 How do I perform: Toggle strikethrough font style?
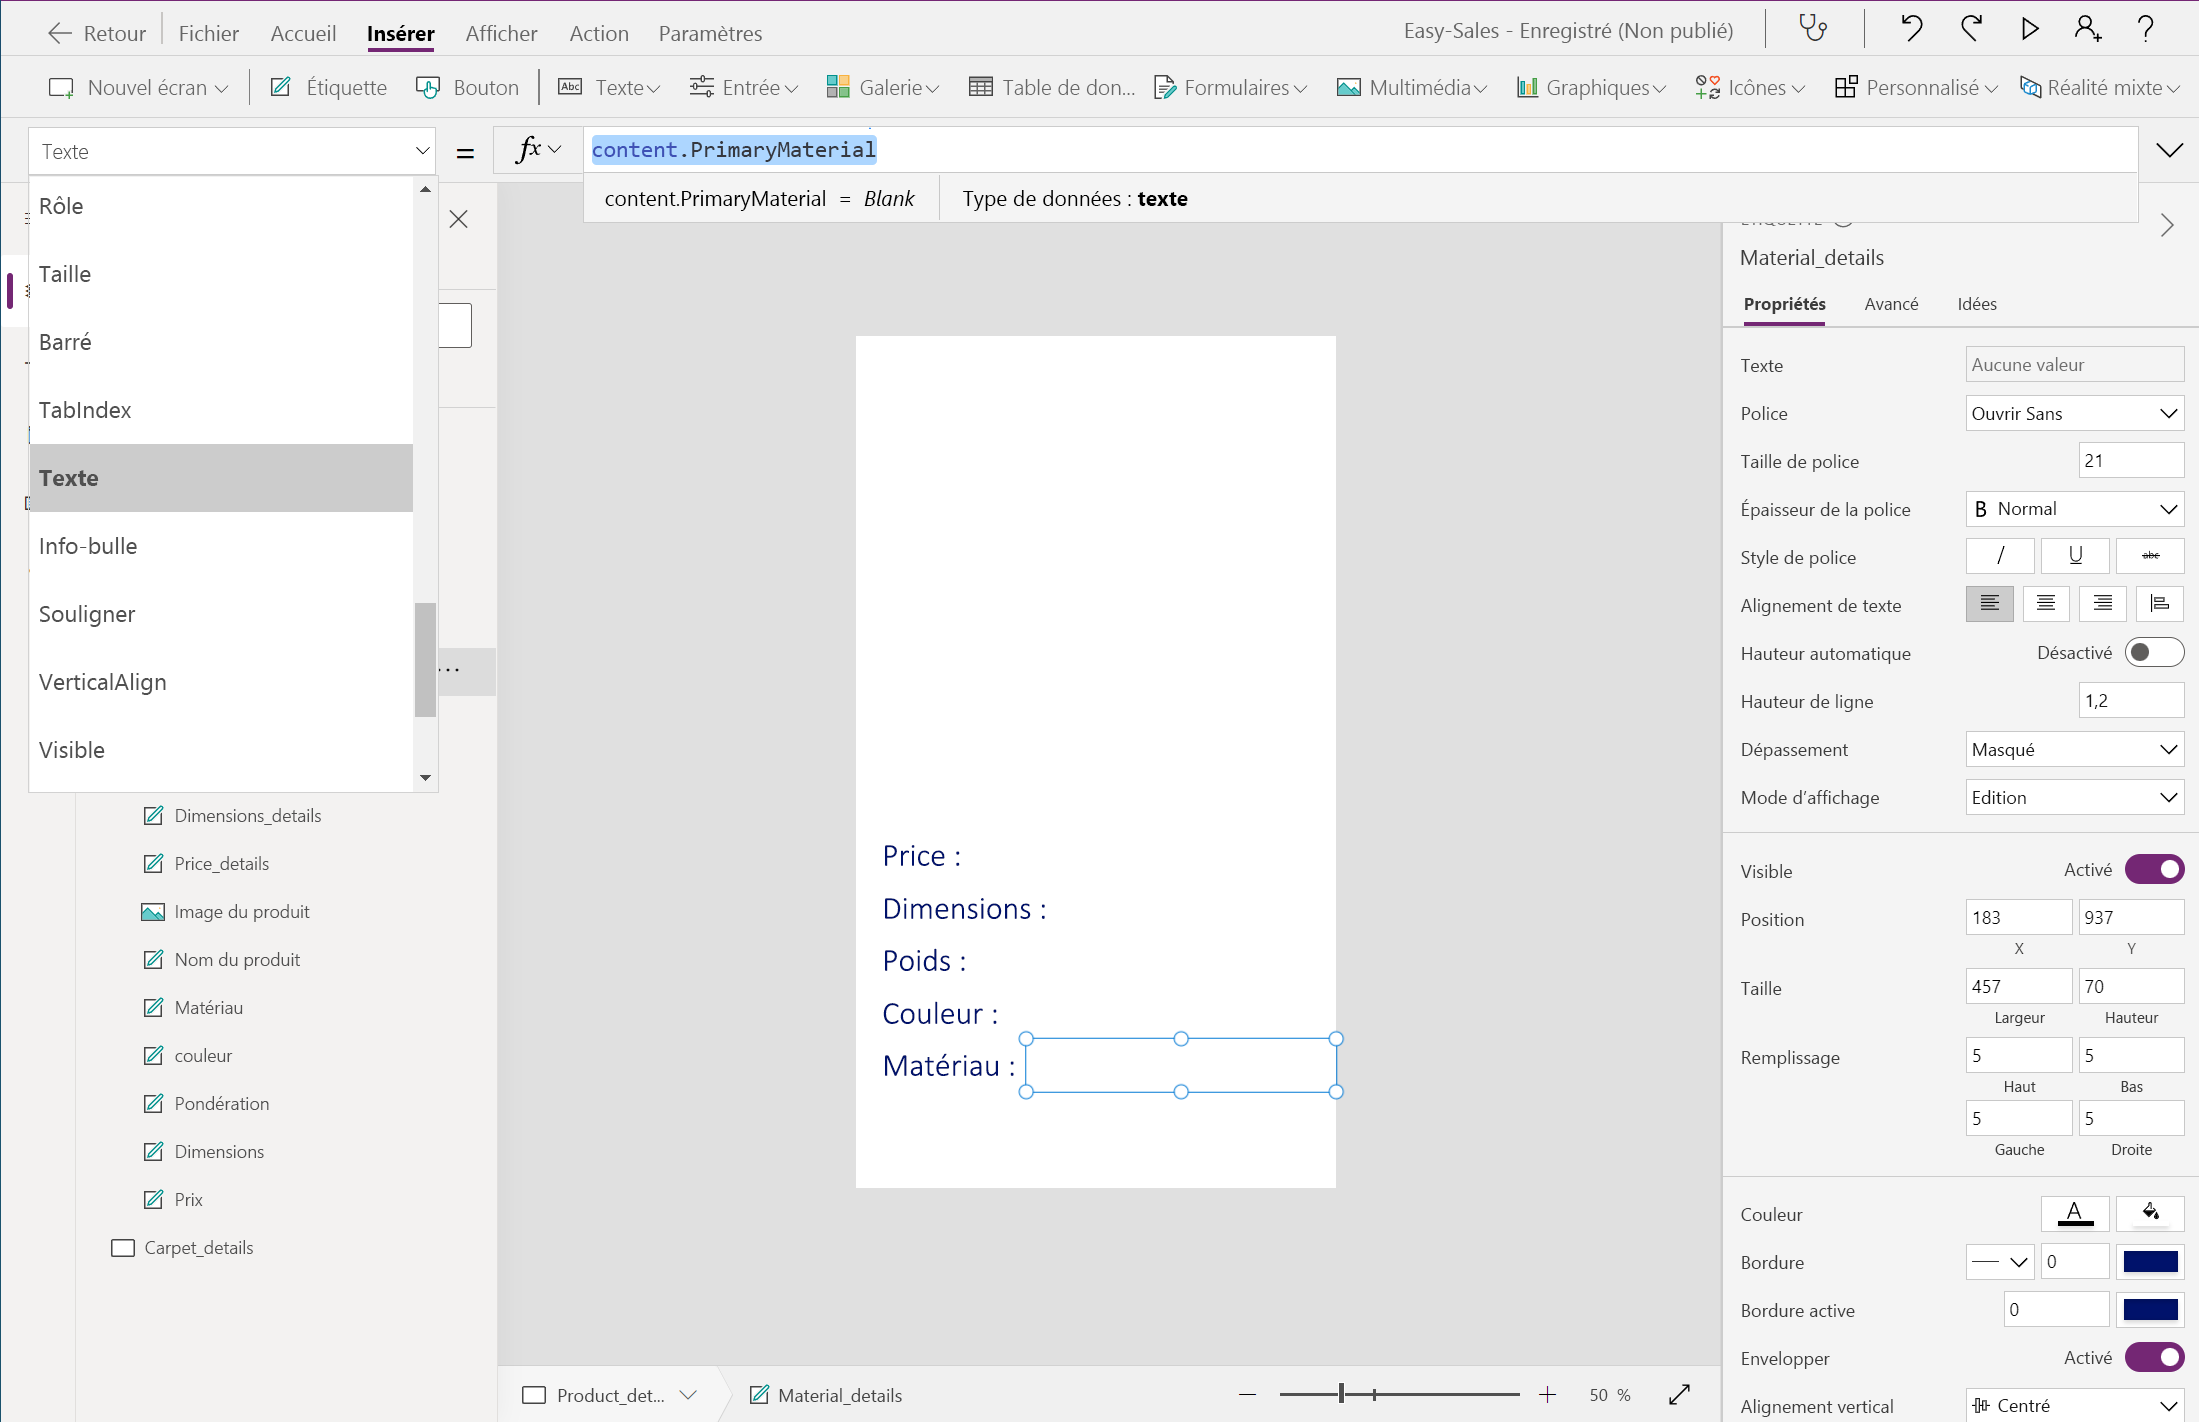2150,556
